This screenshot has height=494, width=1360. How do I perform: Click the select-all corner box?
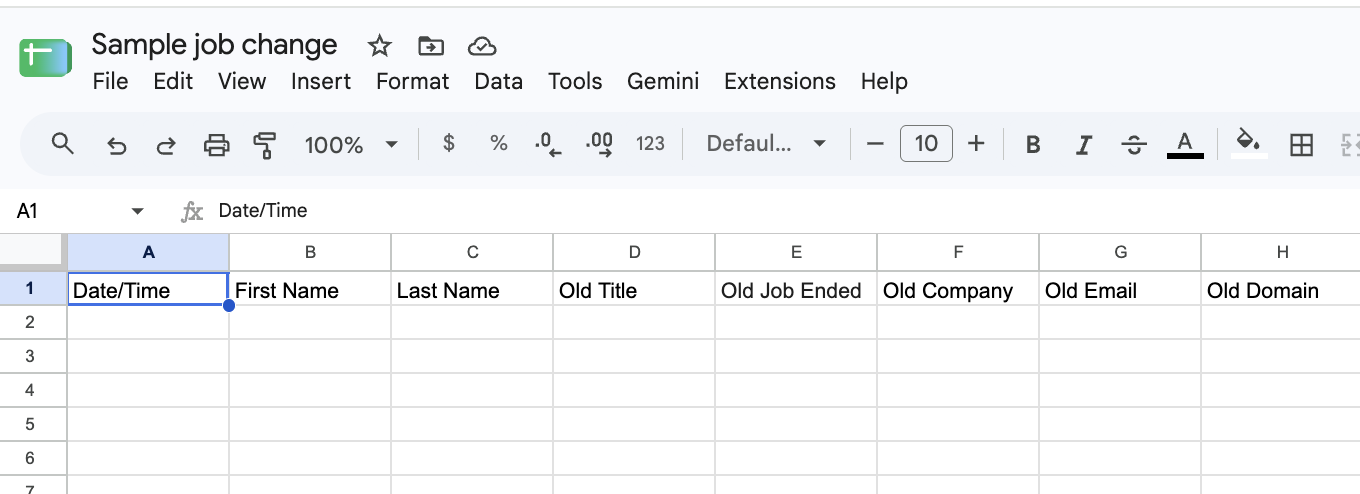(32, 252)
